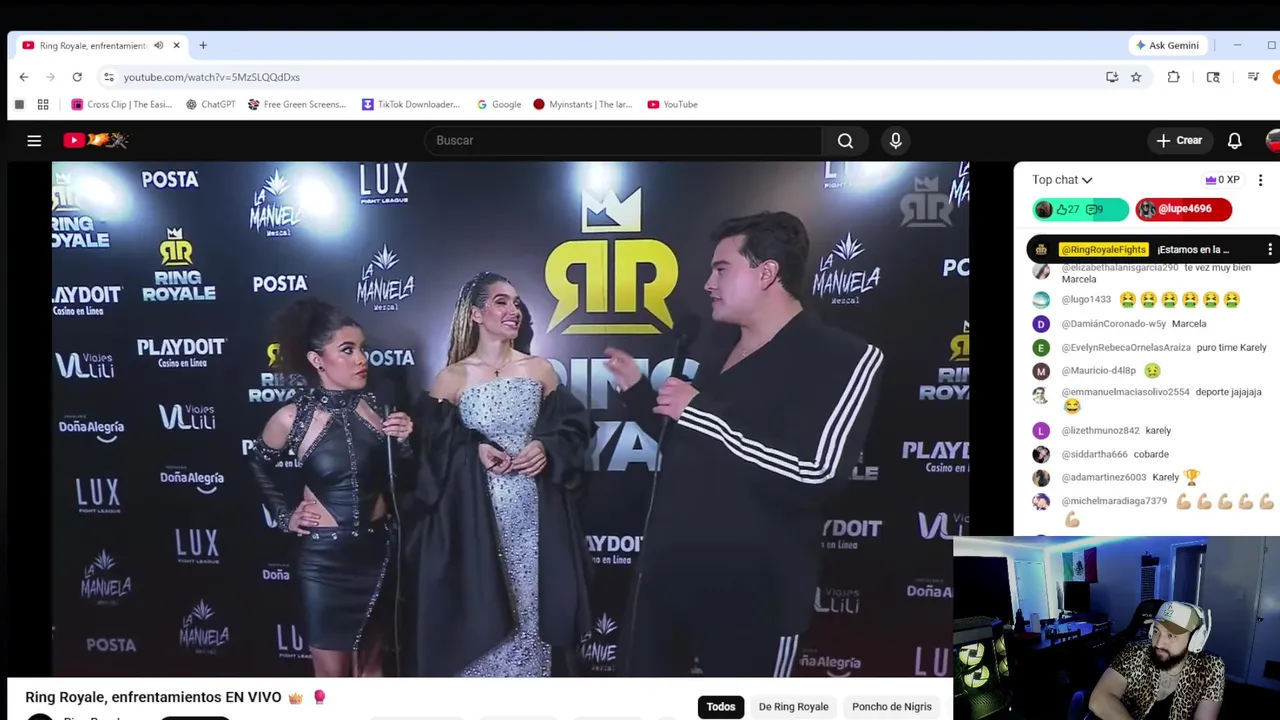This screenshot has width=1280, height=720.
Task: Mute the tab via its speaker icon
Action: (158, 45)
